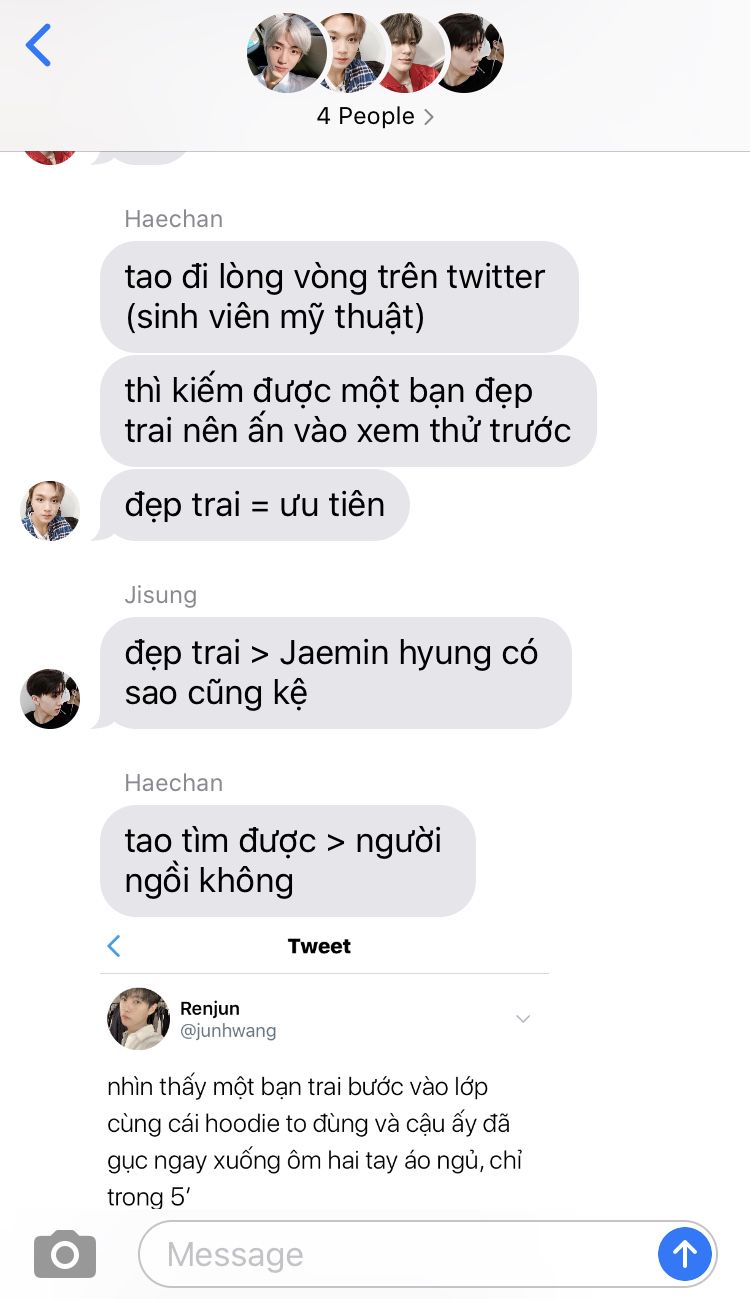
Task: Tap the last group avatar in header
Action: coord(466,53)
